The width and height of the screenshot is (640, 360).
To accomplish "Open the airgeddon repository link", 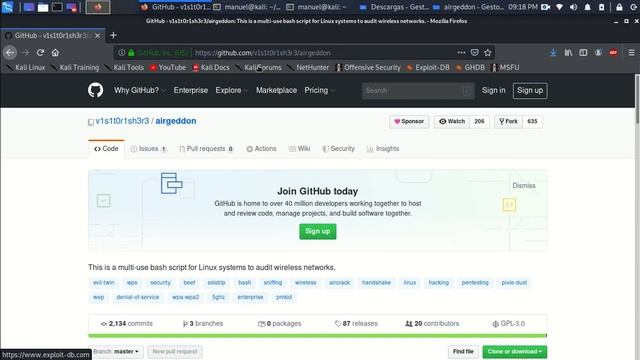I will click(176, 121).
